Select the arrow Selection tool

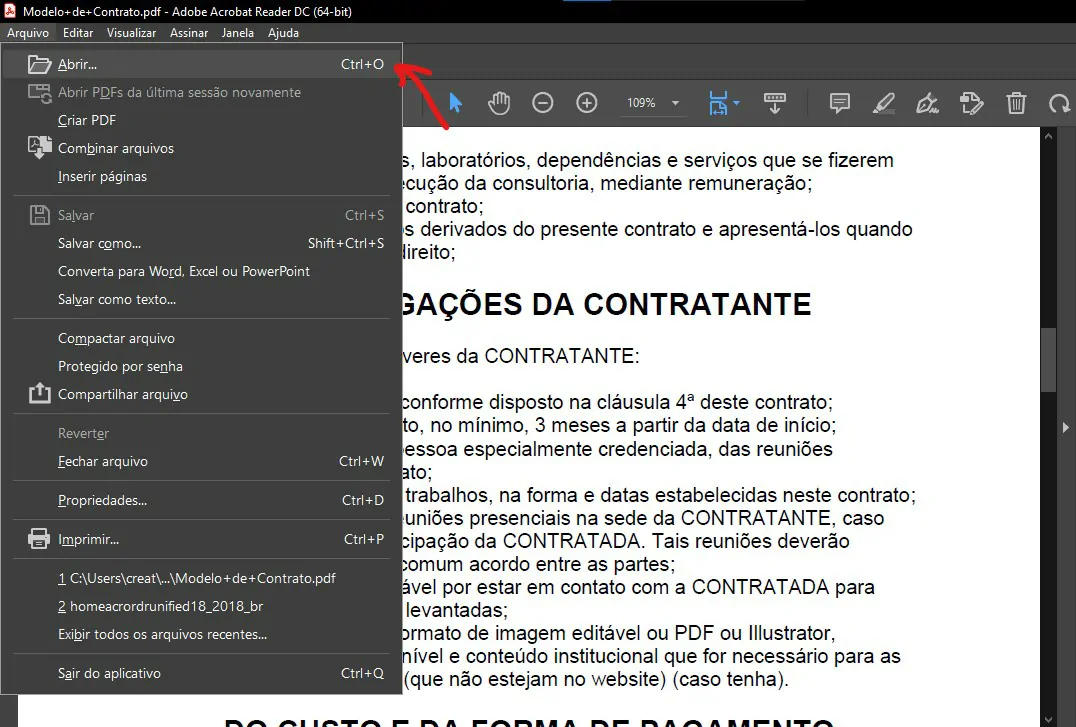pos(455,103)
